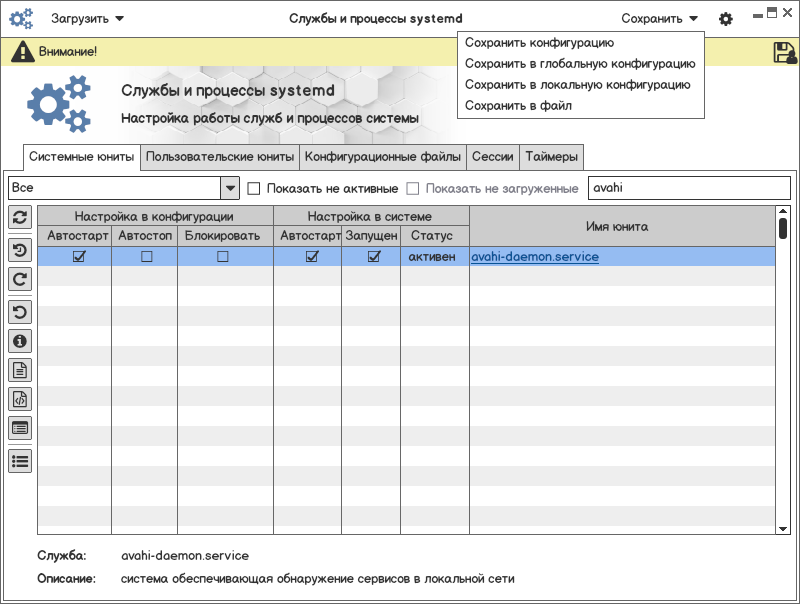800x604 pixels.
Task: Expand the 'Все' filter combo box
Action: click(x=230, y=188)
